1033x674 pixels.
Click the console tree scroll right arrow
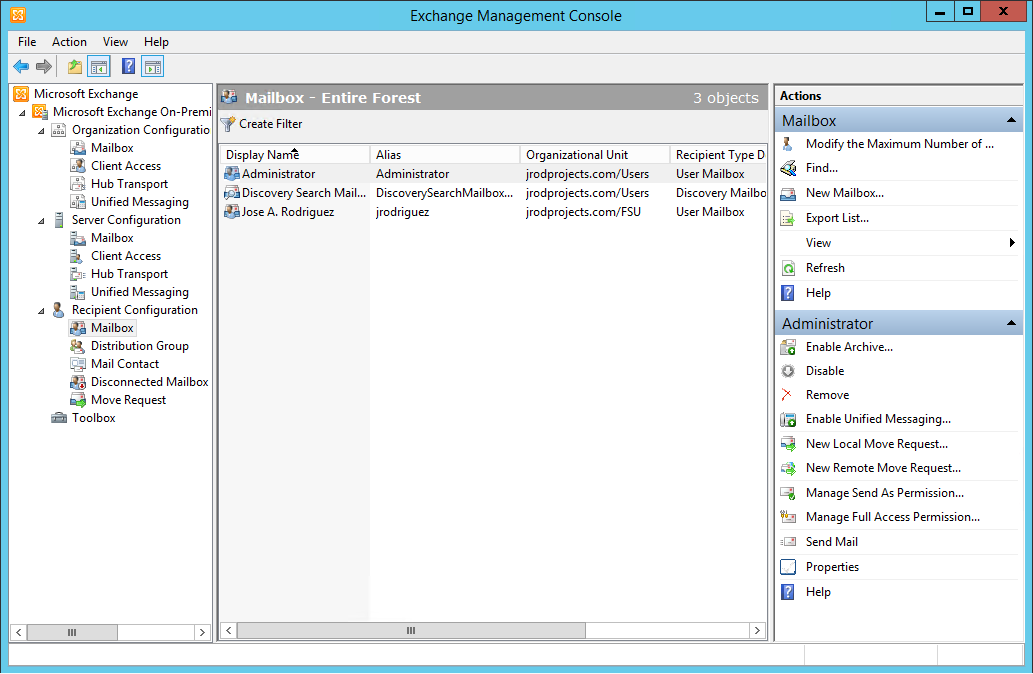pyautogui.click(x=202, y=632)
